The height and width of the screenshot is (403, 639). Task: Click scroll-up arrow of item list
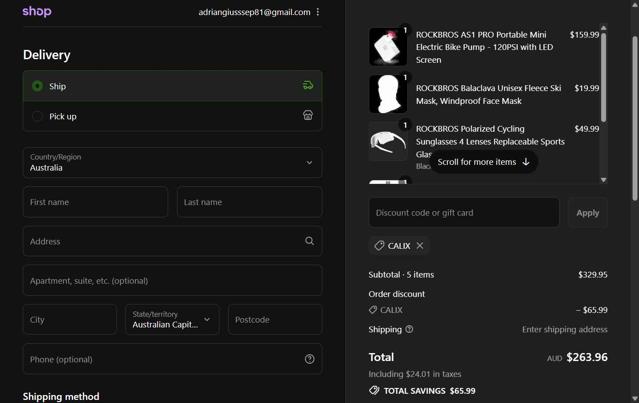coord(604,28)
